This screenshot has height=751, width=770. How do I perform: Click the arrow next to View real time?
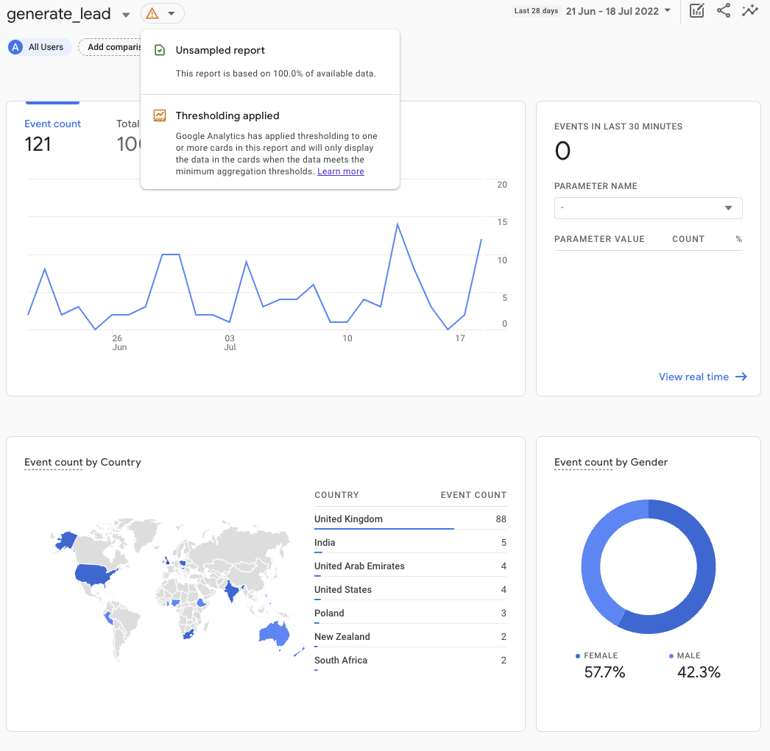pos(741,377)
